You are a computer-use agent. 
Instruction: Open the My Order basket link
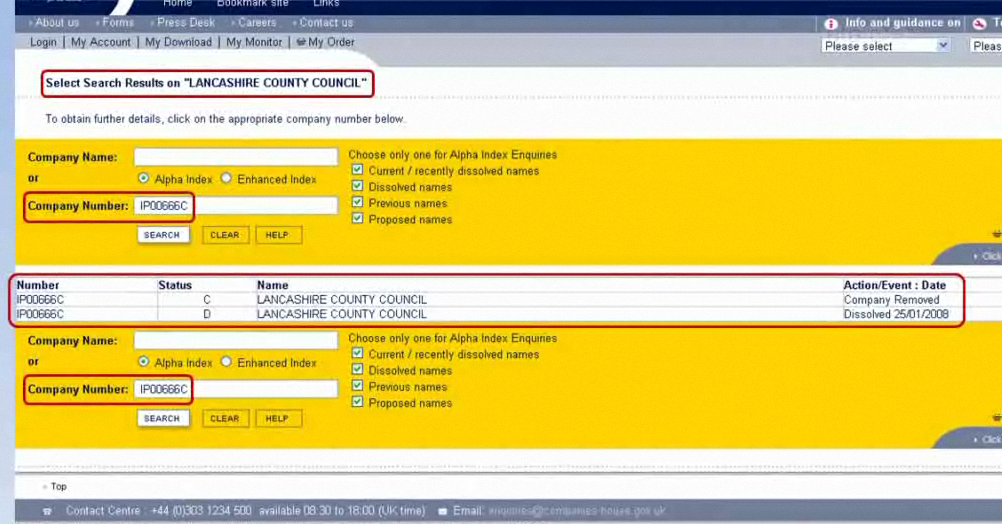[325, 42]
